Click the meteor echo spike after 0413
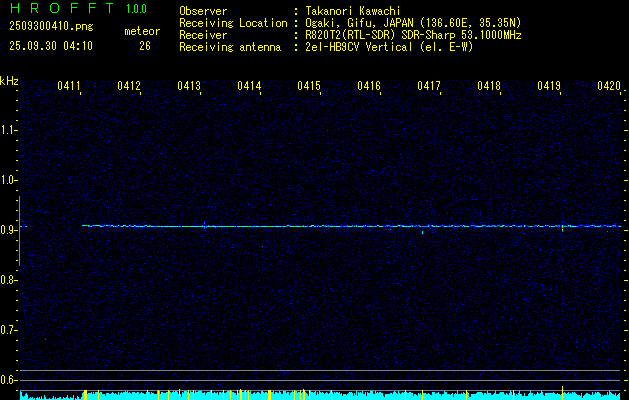629x400 pixels. tap(205, 226)
